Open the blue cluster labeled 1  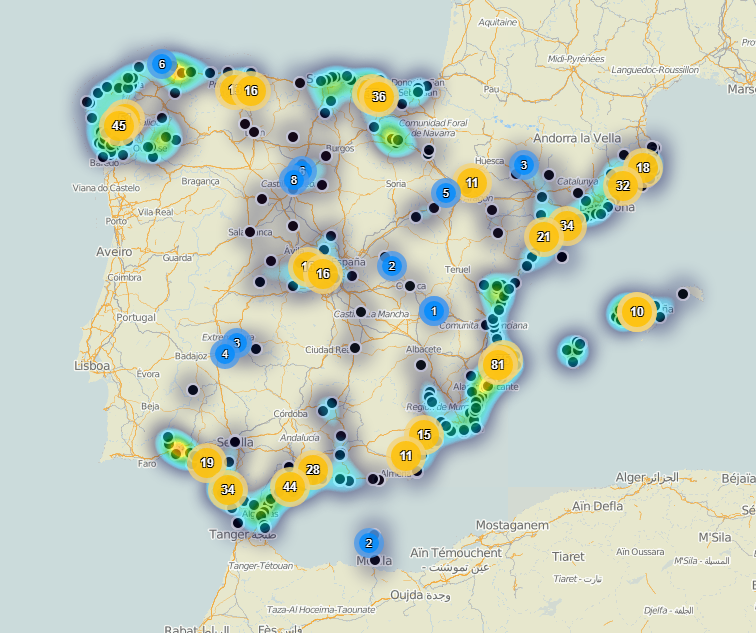point(434,311)
